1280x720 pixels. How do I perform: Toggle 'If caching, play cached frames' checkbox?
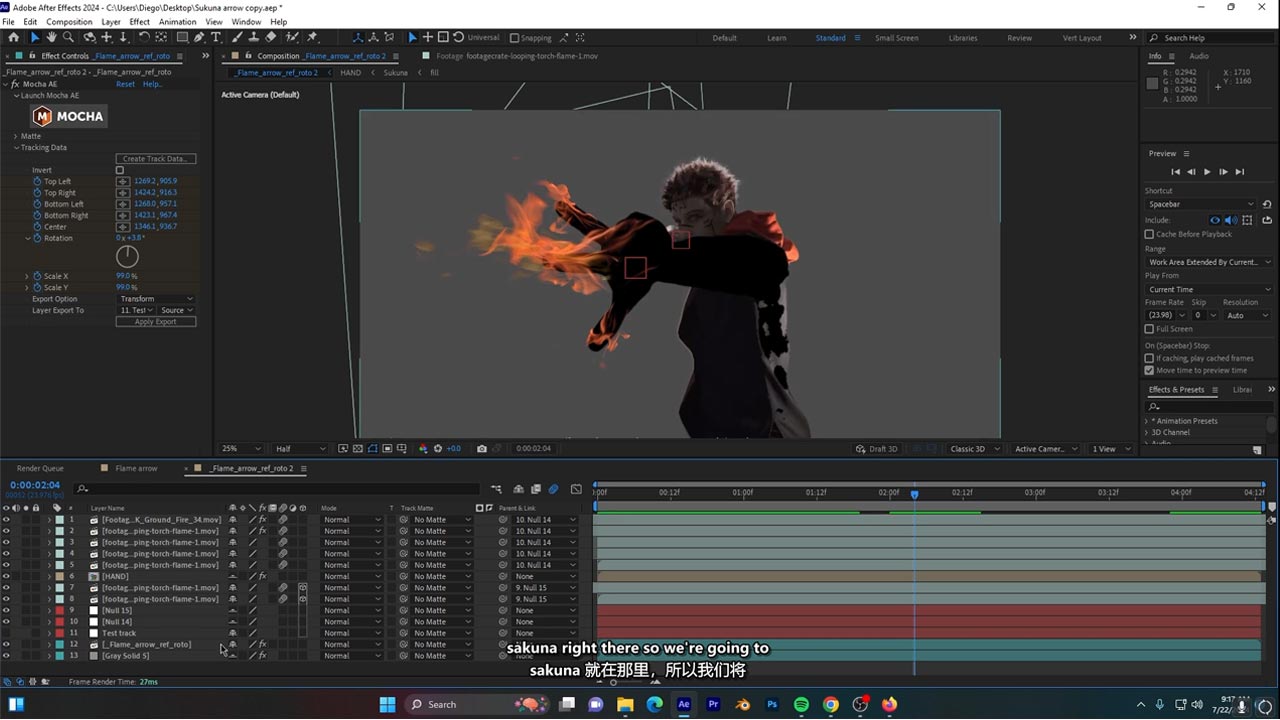click(x=1149, y=358)
